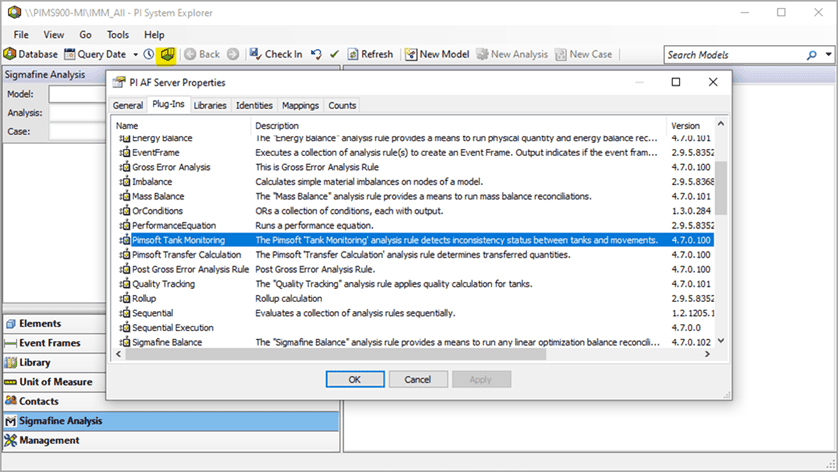Sort by the Description column header

click(459, 126)
